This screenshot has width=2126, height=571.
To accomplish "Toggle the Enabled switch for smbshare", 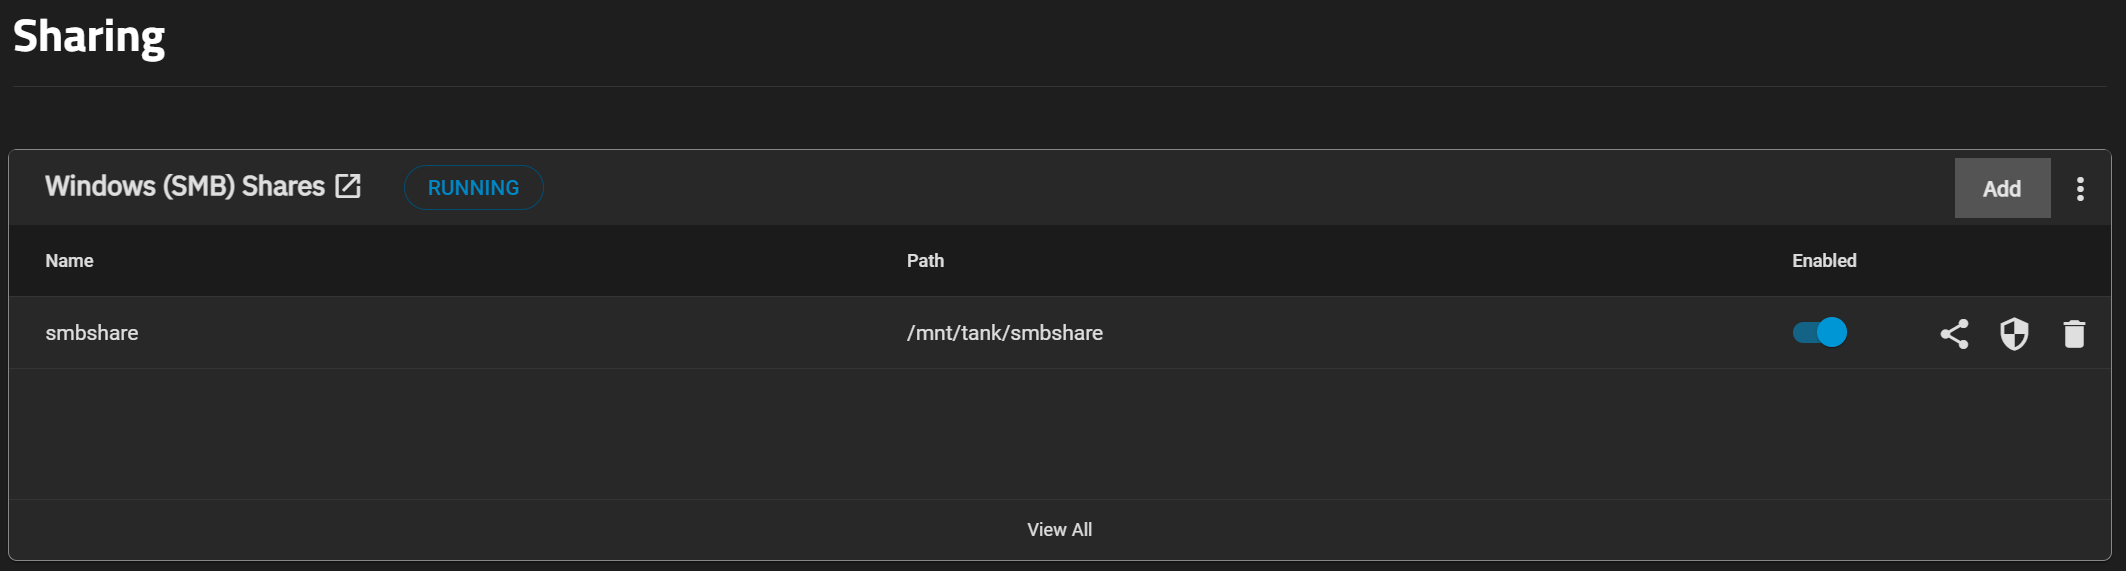I will pyautogui.click(x=1819, y=332).
